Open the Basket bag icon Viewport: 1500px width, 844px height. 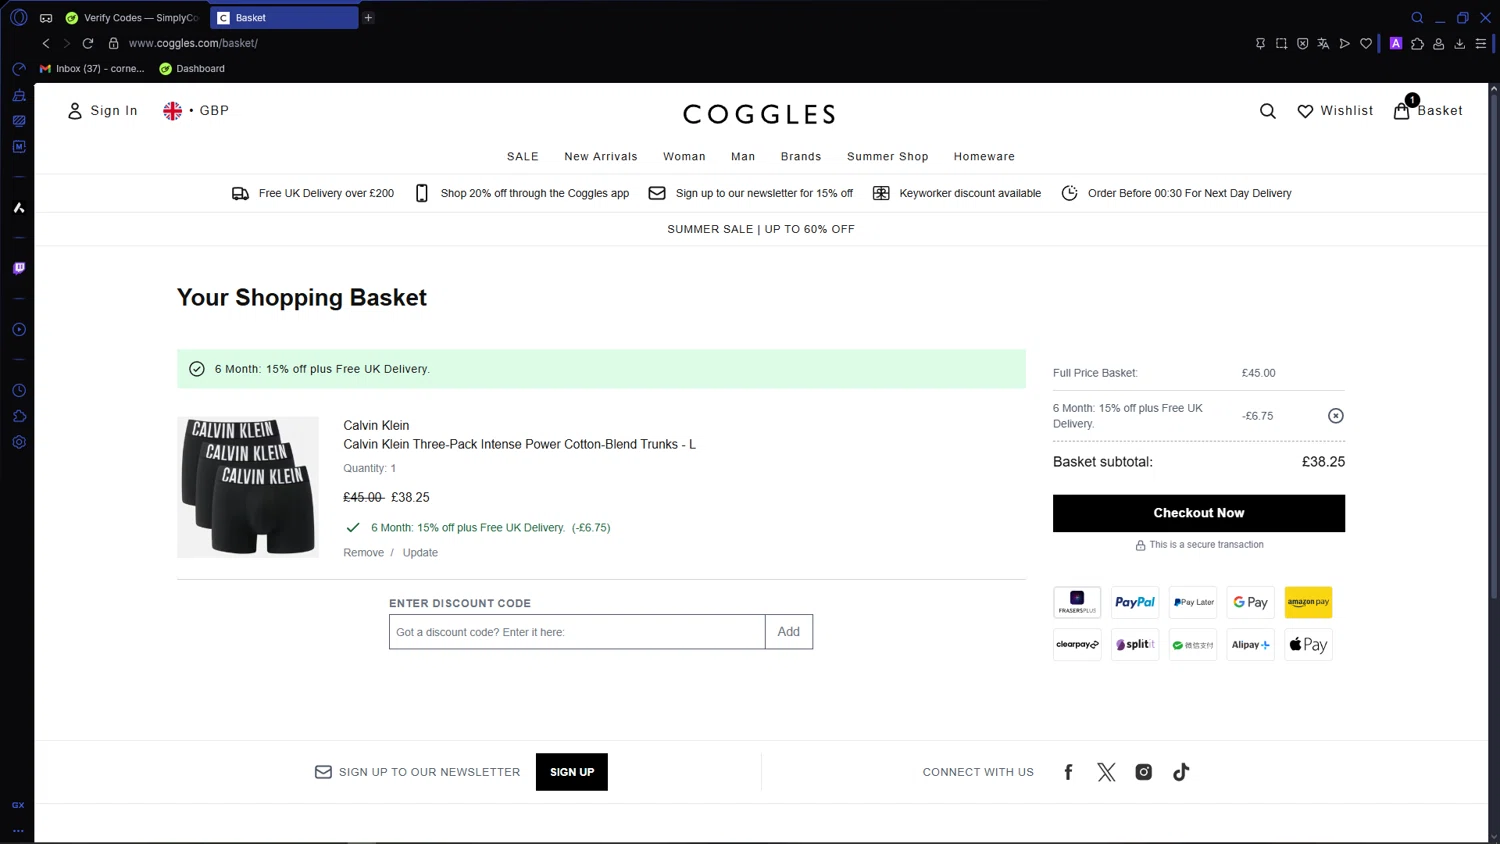(1402, 110)
